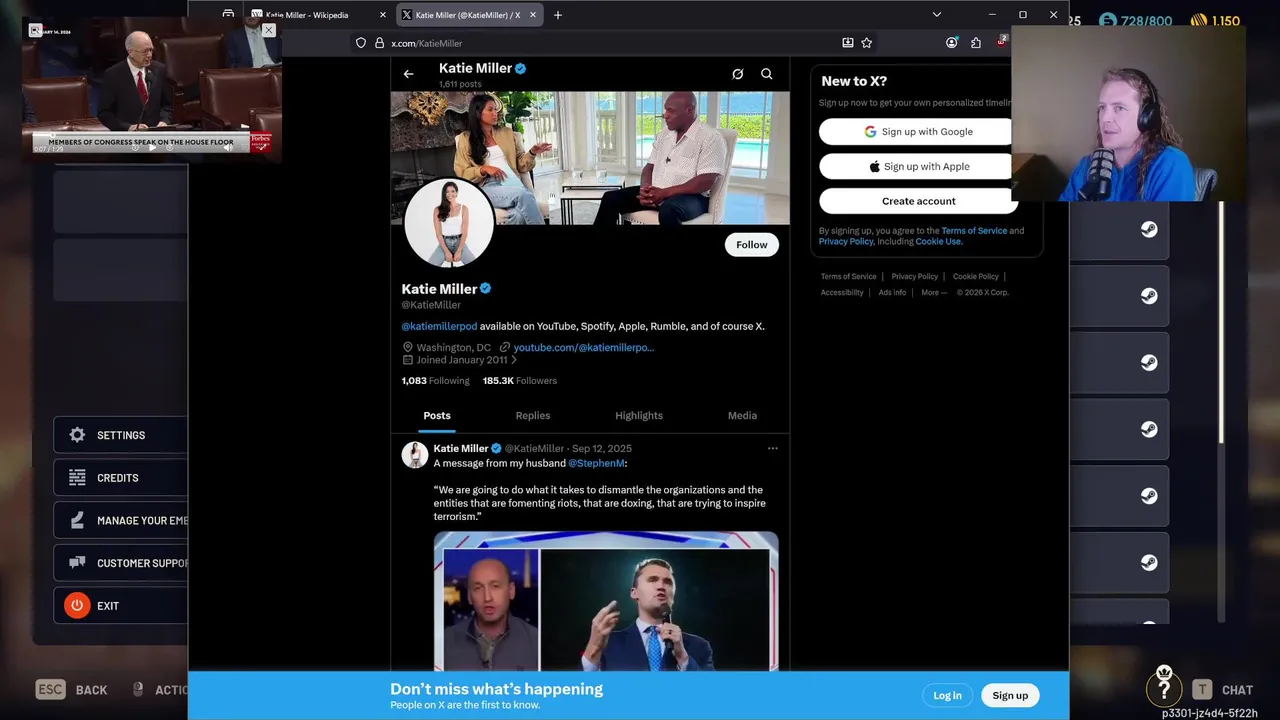Open Katie Miller's profile avatar photo

(x=448, y=223)
